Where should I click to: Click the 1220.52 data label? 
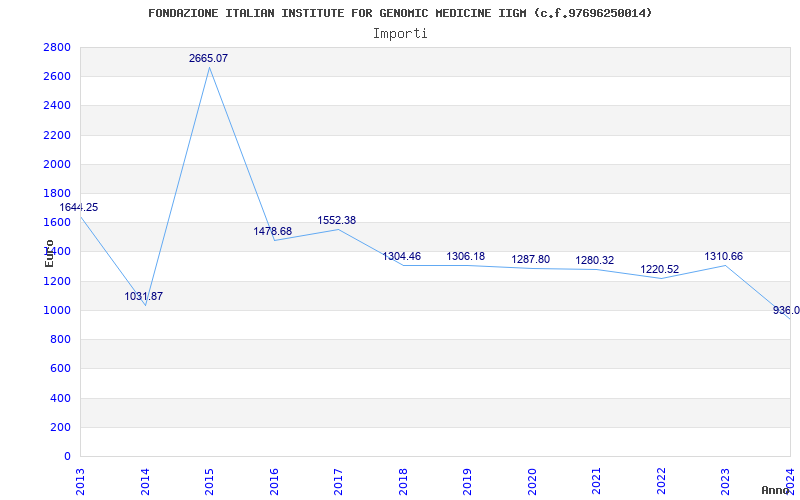[x=659, y=269]
